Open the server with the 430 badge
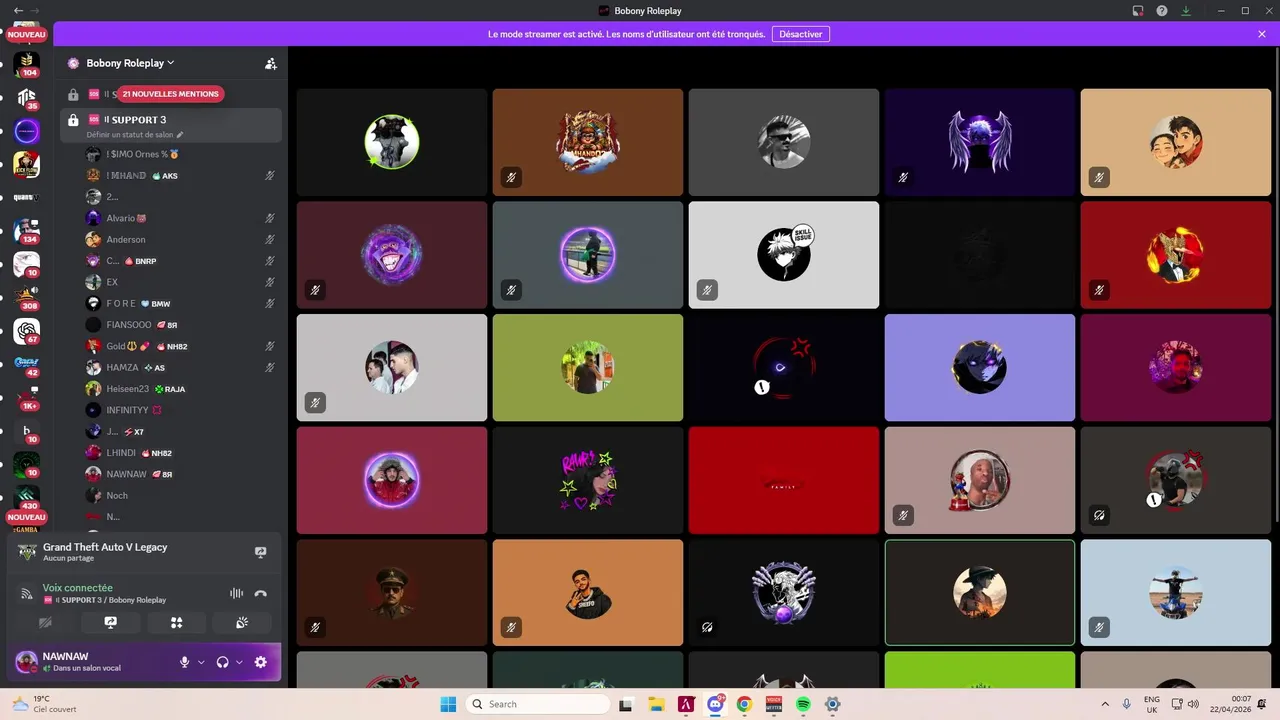The height and width of the screenshot is (720, 1280). pos(27,497)
